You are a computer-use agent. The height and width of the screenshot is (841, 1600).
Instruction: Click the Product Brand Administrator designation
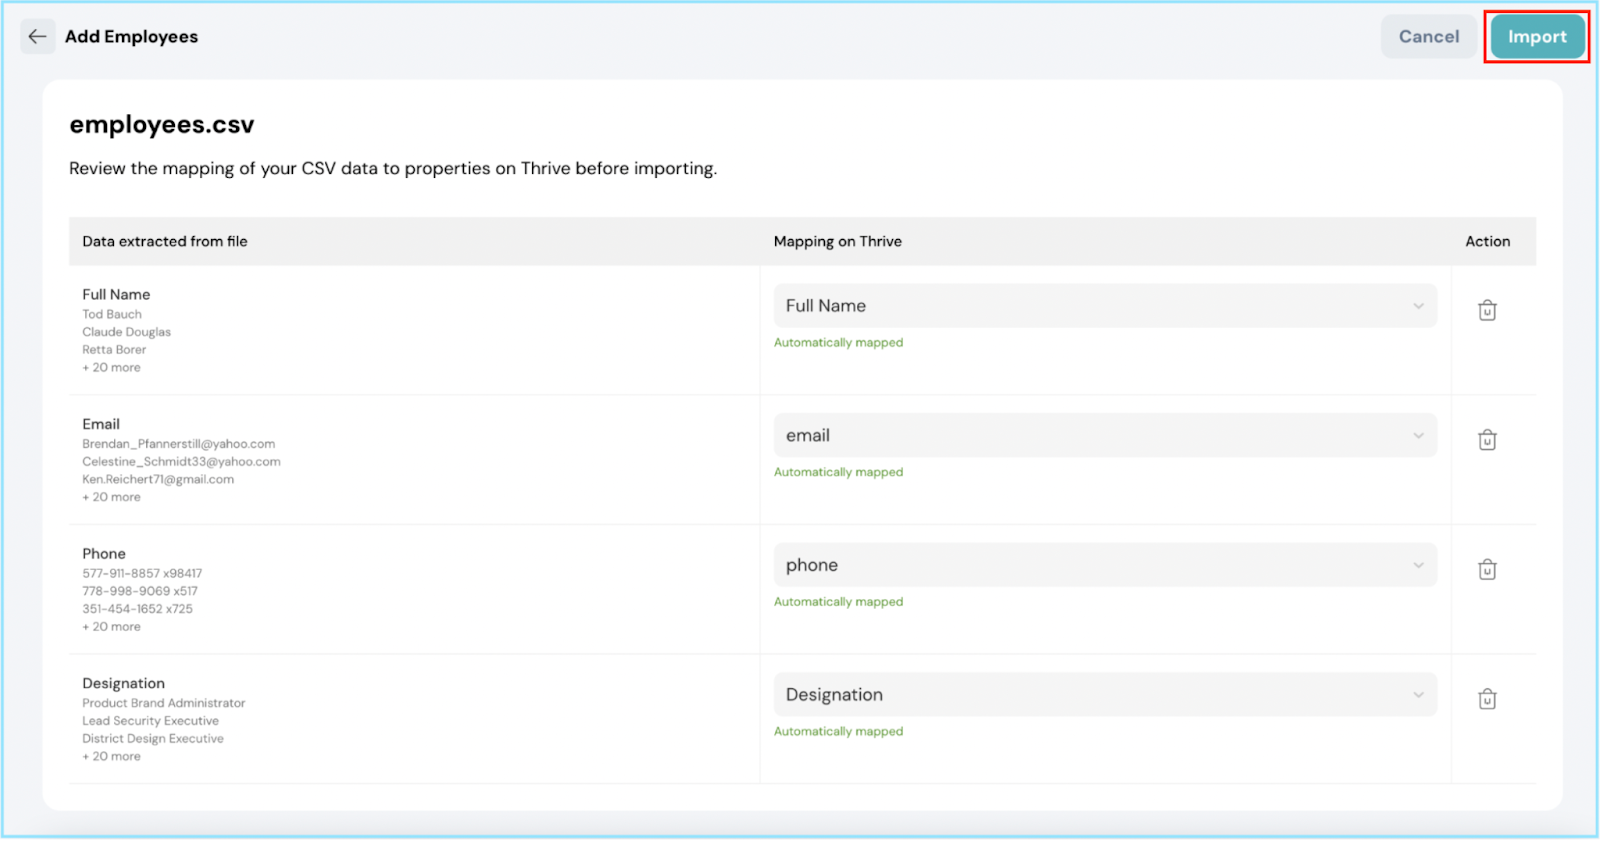(x=164, y=703)
